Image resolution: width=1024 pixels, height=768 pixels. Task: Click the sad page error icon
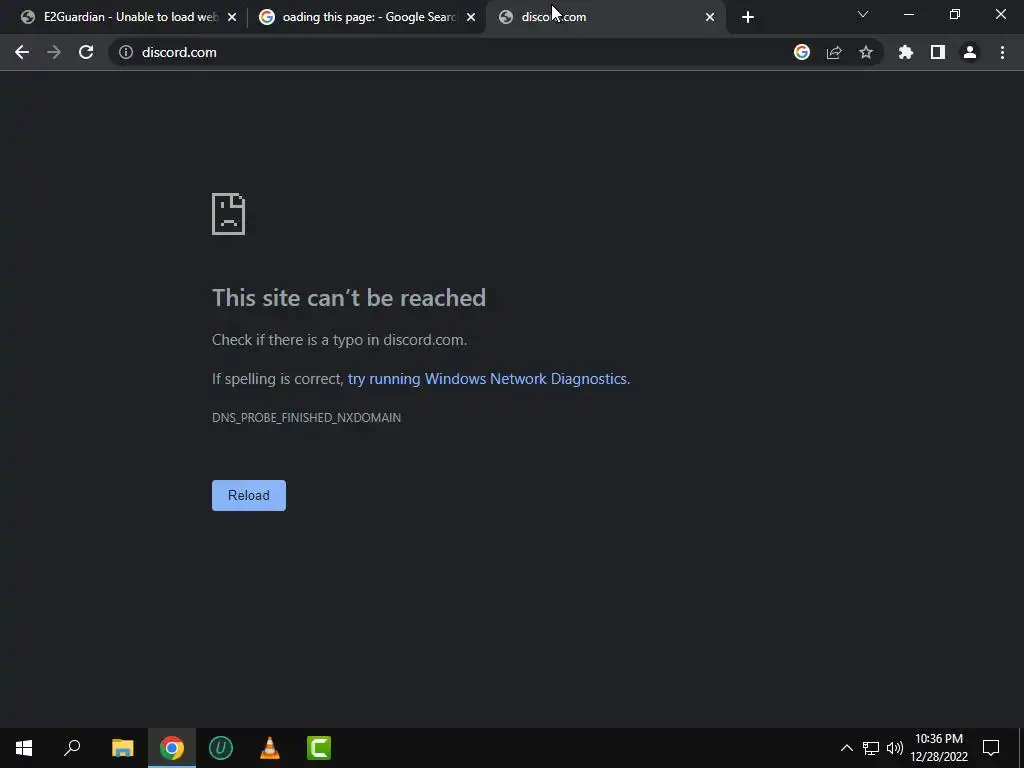pyautogui.click(x=229, y=214)
